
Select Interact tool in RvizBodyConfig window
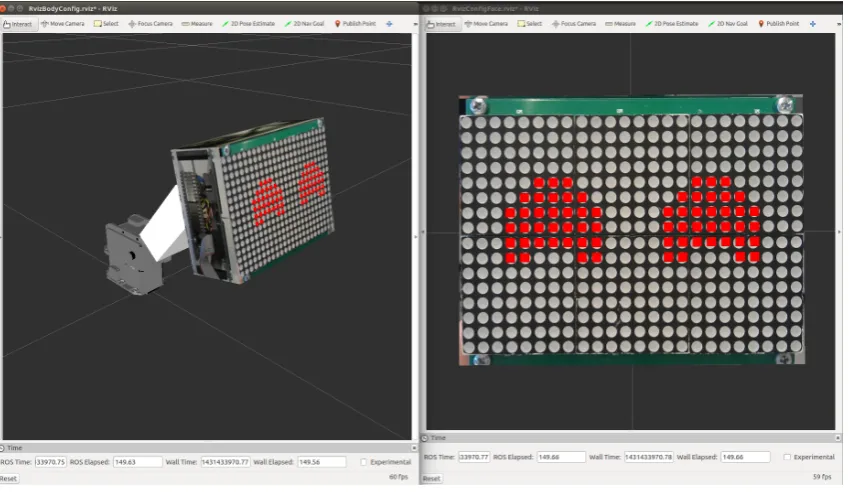(x=18, y=24)
